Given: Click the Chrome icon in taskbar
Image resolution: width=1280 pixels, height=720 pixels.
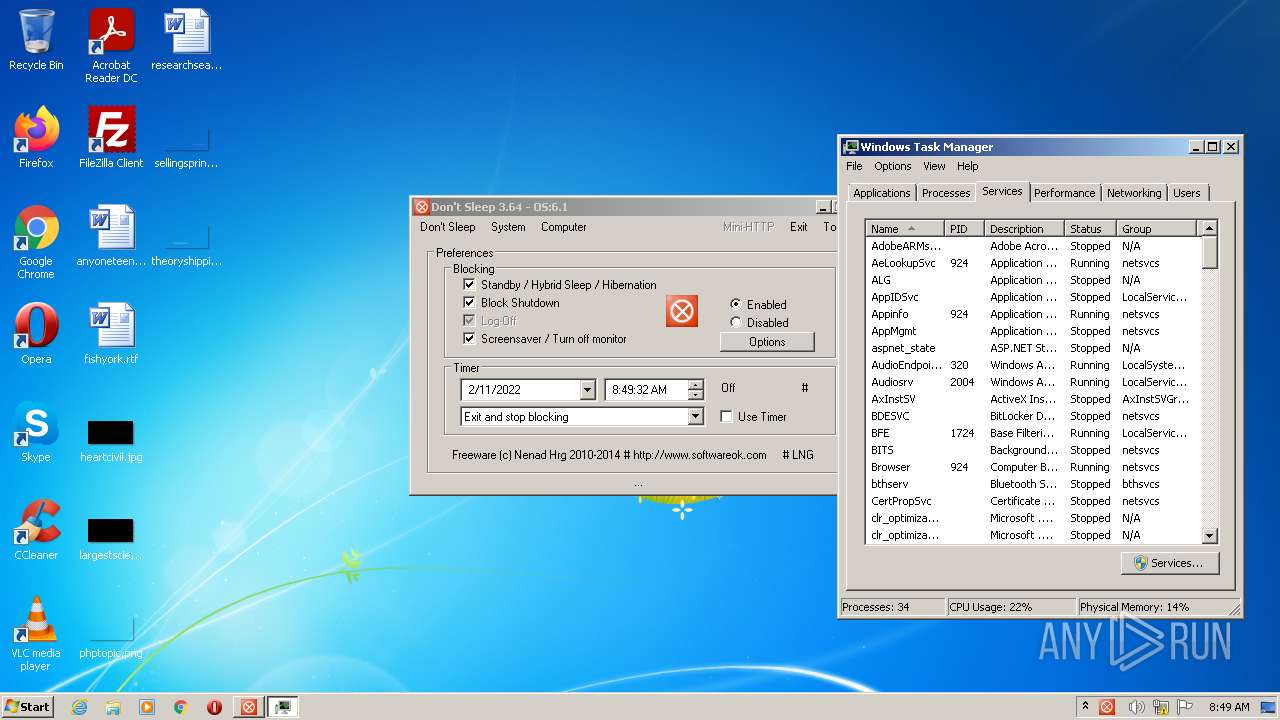Looking at the screenshot, I should coord(181,707).
